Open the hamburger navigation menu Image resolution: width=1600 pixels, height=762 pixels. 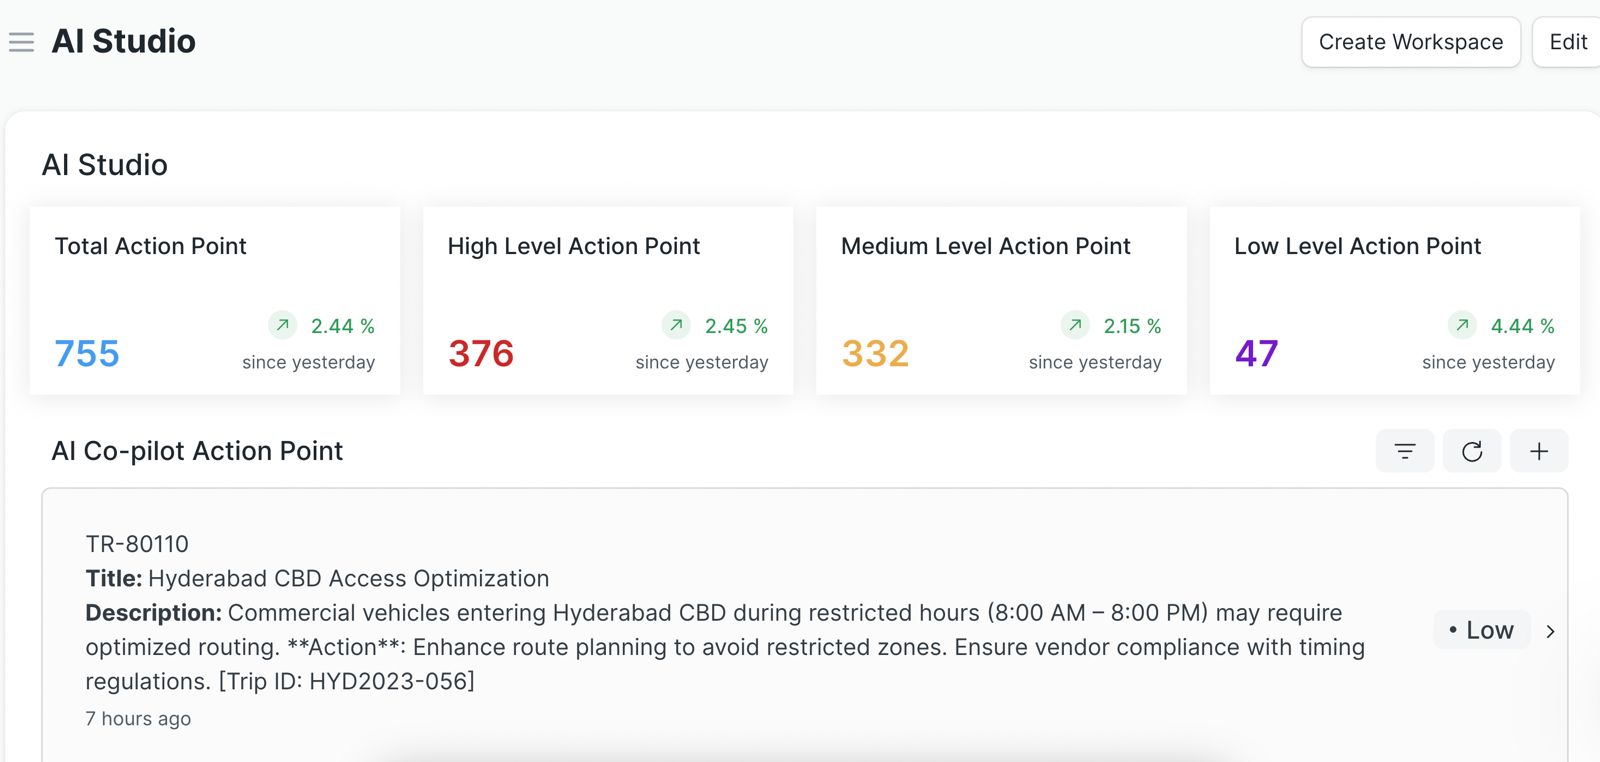(x=21, y=42)
